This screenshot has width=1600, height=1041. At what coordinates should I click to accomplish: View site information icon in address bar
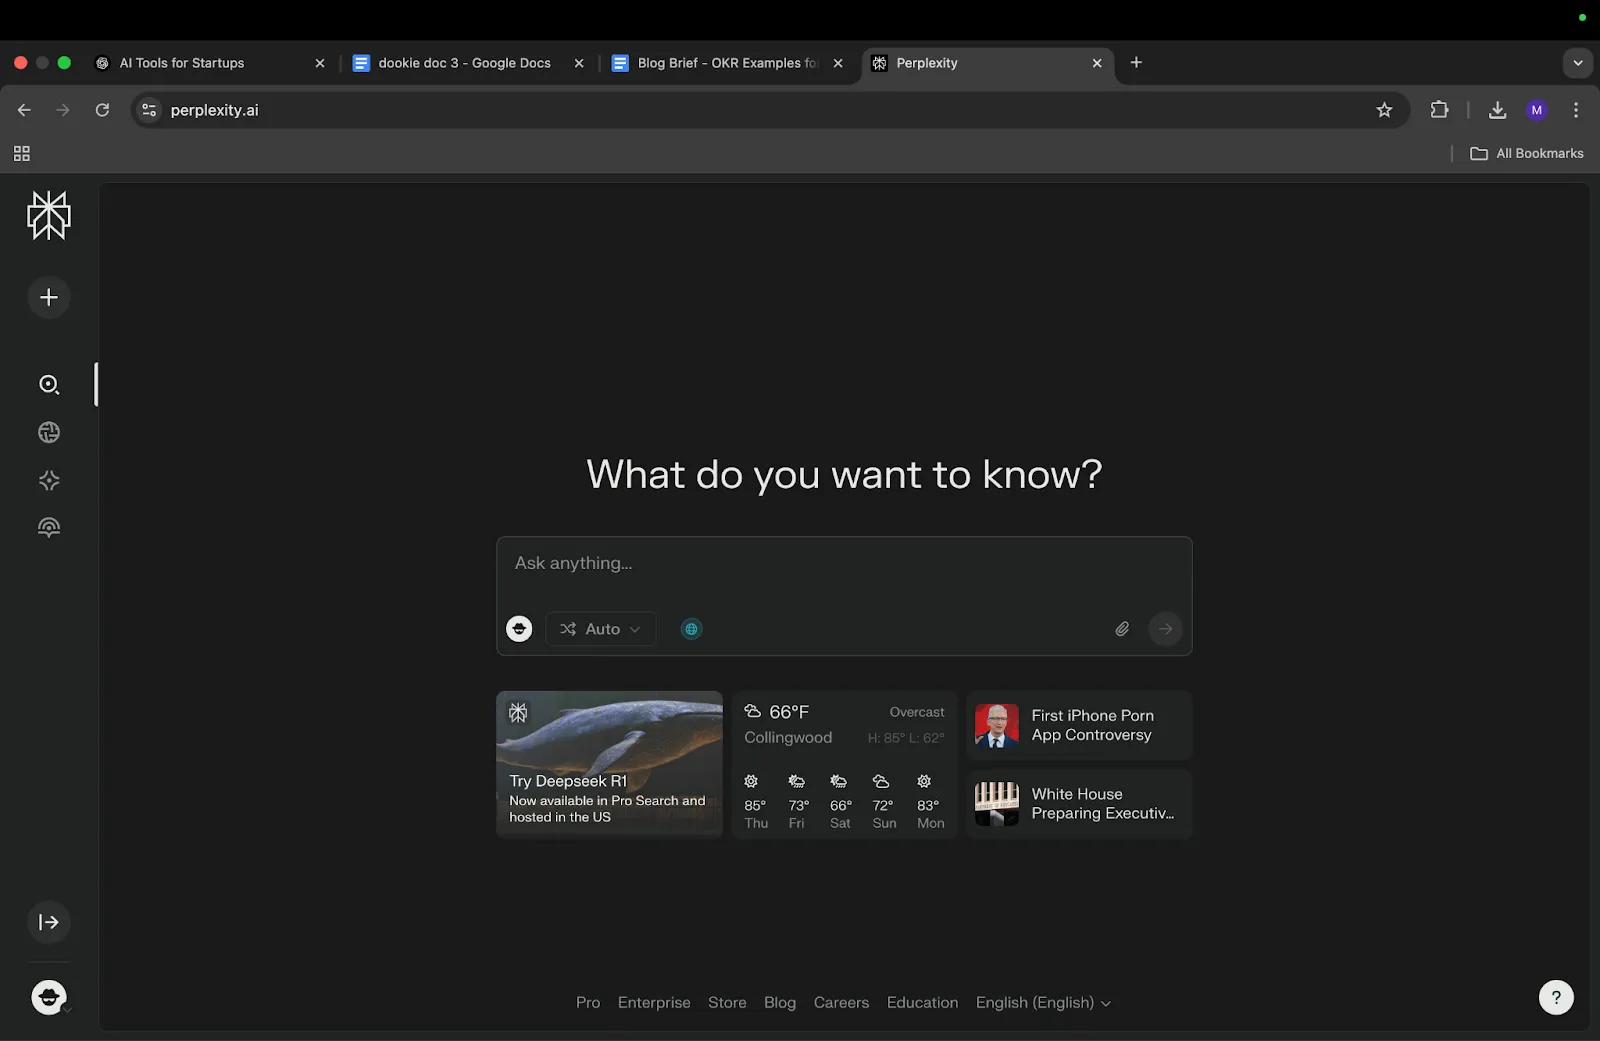coord(149,110)
